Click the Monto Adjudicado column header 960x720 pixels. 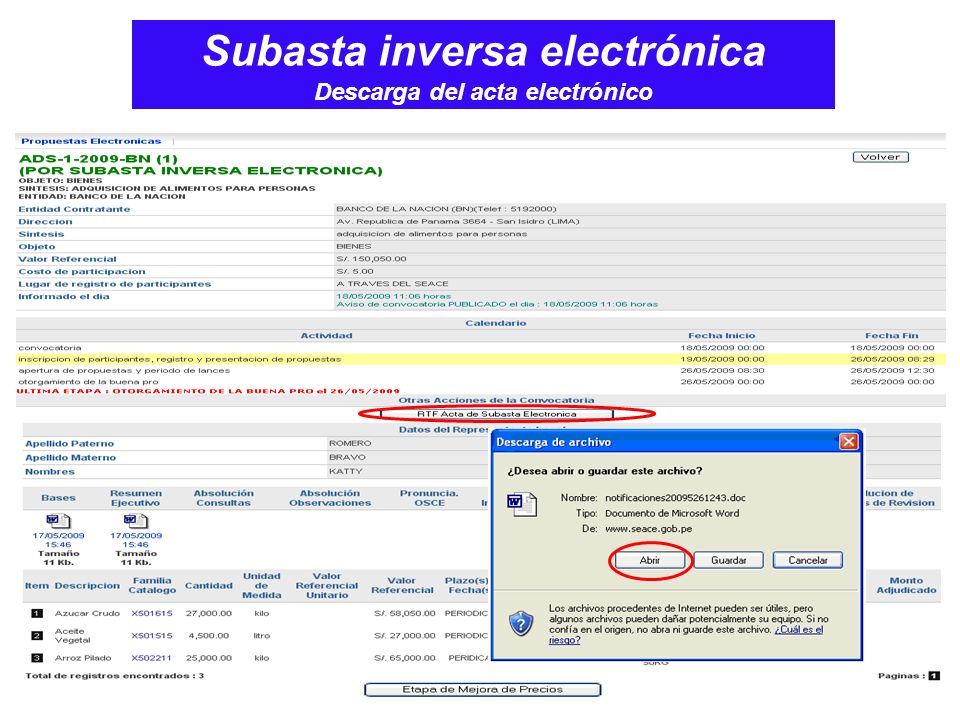906,585
